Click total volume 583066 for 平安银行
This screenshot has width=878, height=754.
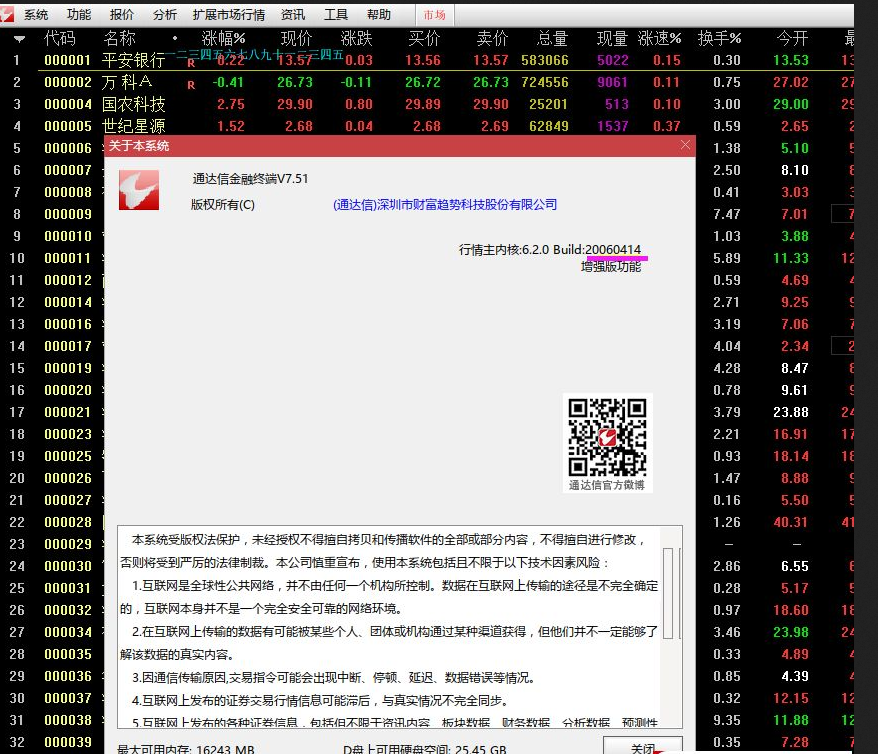545,60
